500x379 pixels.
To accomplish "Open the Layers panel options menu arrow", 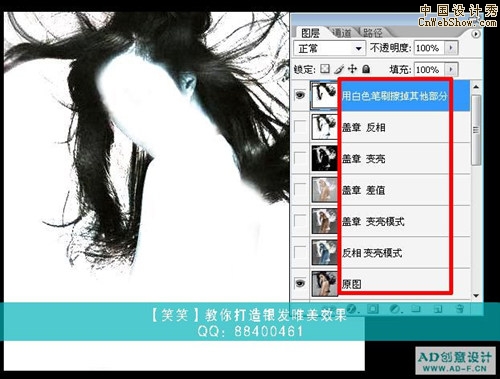I will (x=476, y=34).
